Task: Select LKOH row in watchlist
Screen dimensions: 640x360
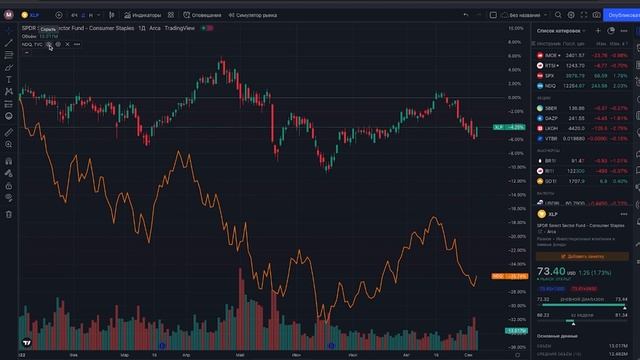Action: [x=582, y=128]
